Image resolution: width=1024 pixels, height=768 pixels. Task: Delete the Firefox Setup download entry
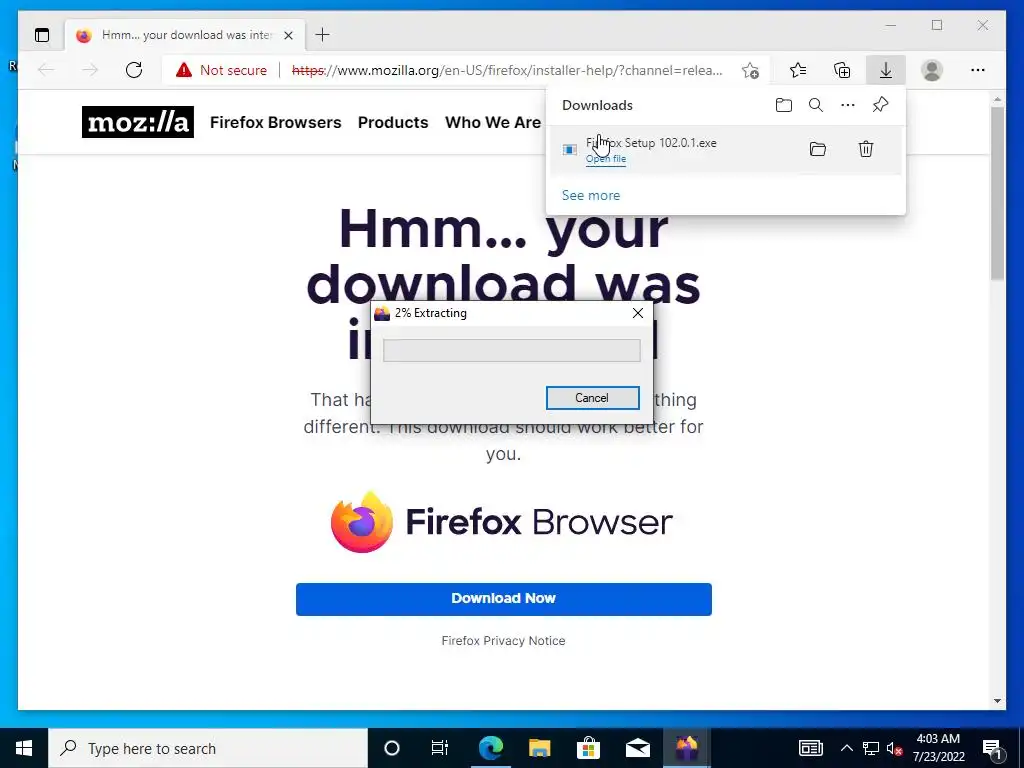pyautogui.click(x=866, y=149)
